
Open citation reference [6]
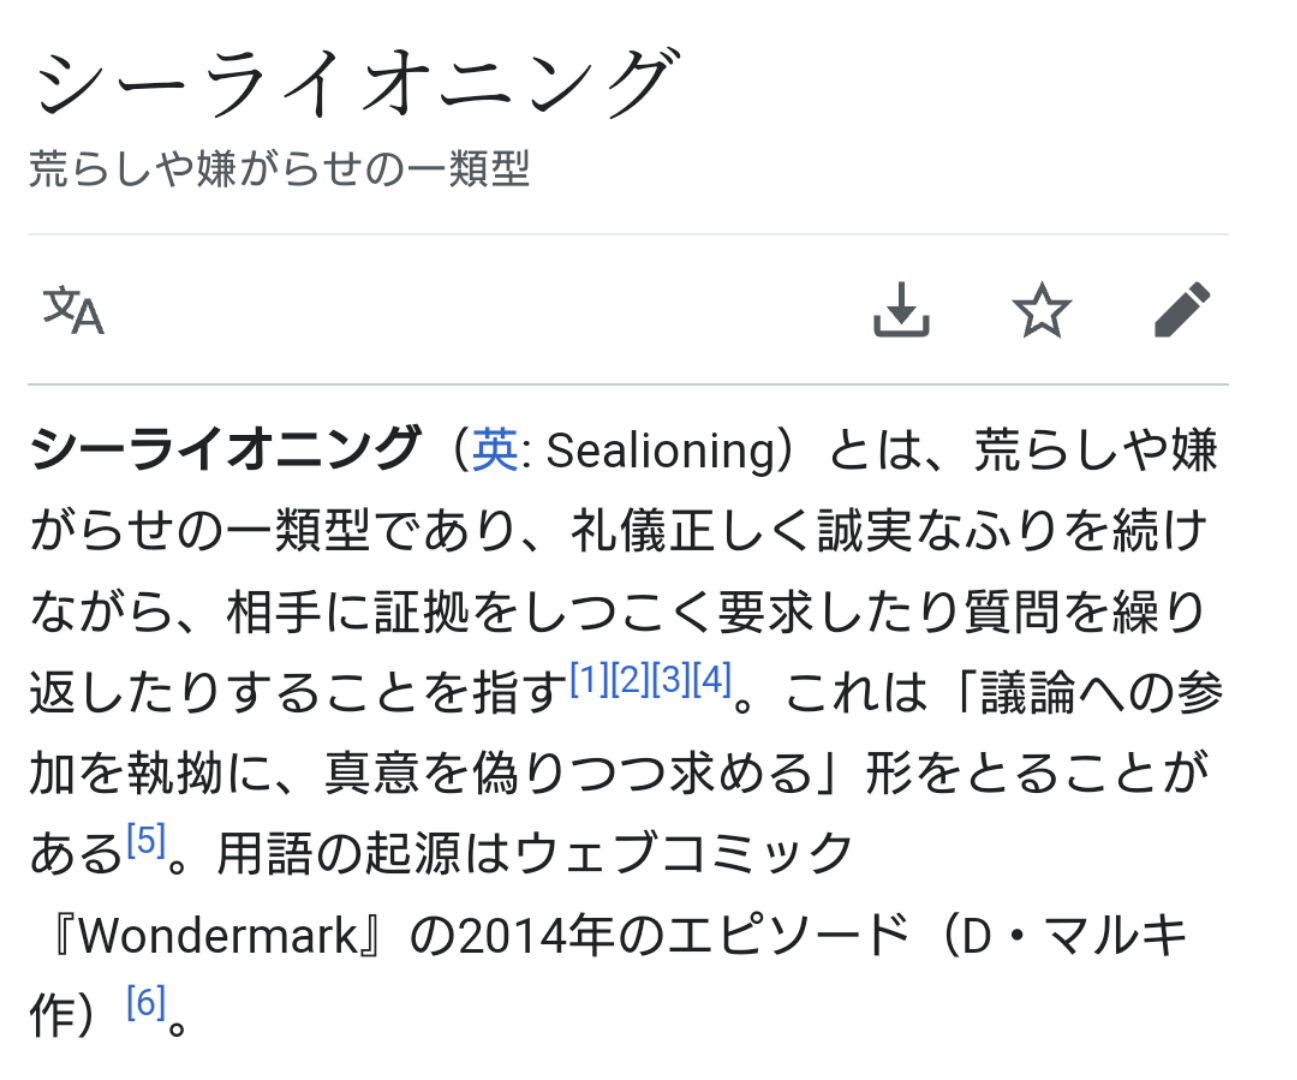(146, 1002)
